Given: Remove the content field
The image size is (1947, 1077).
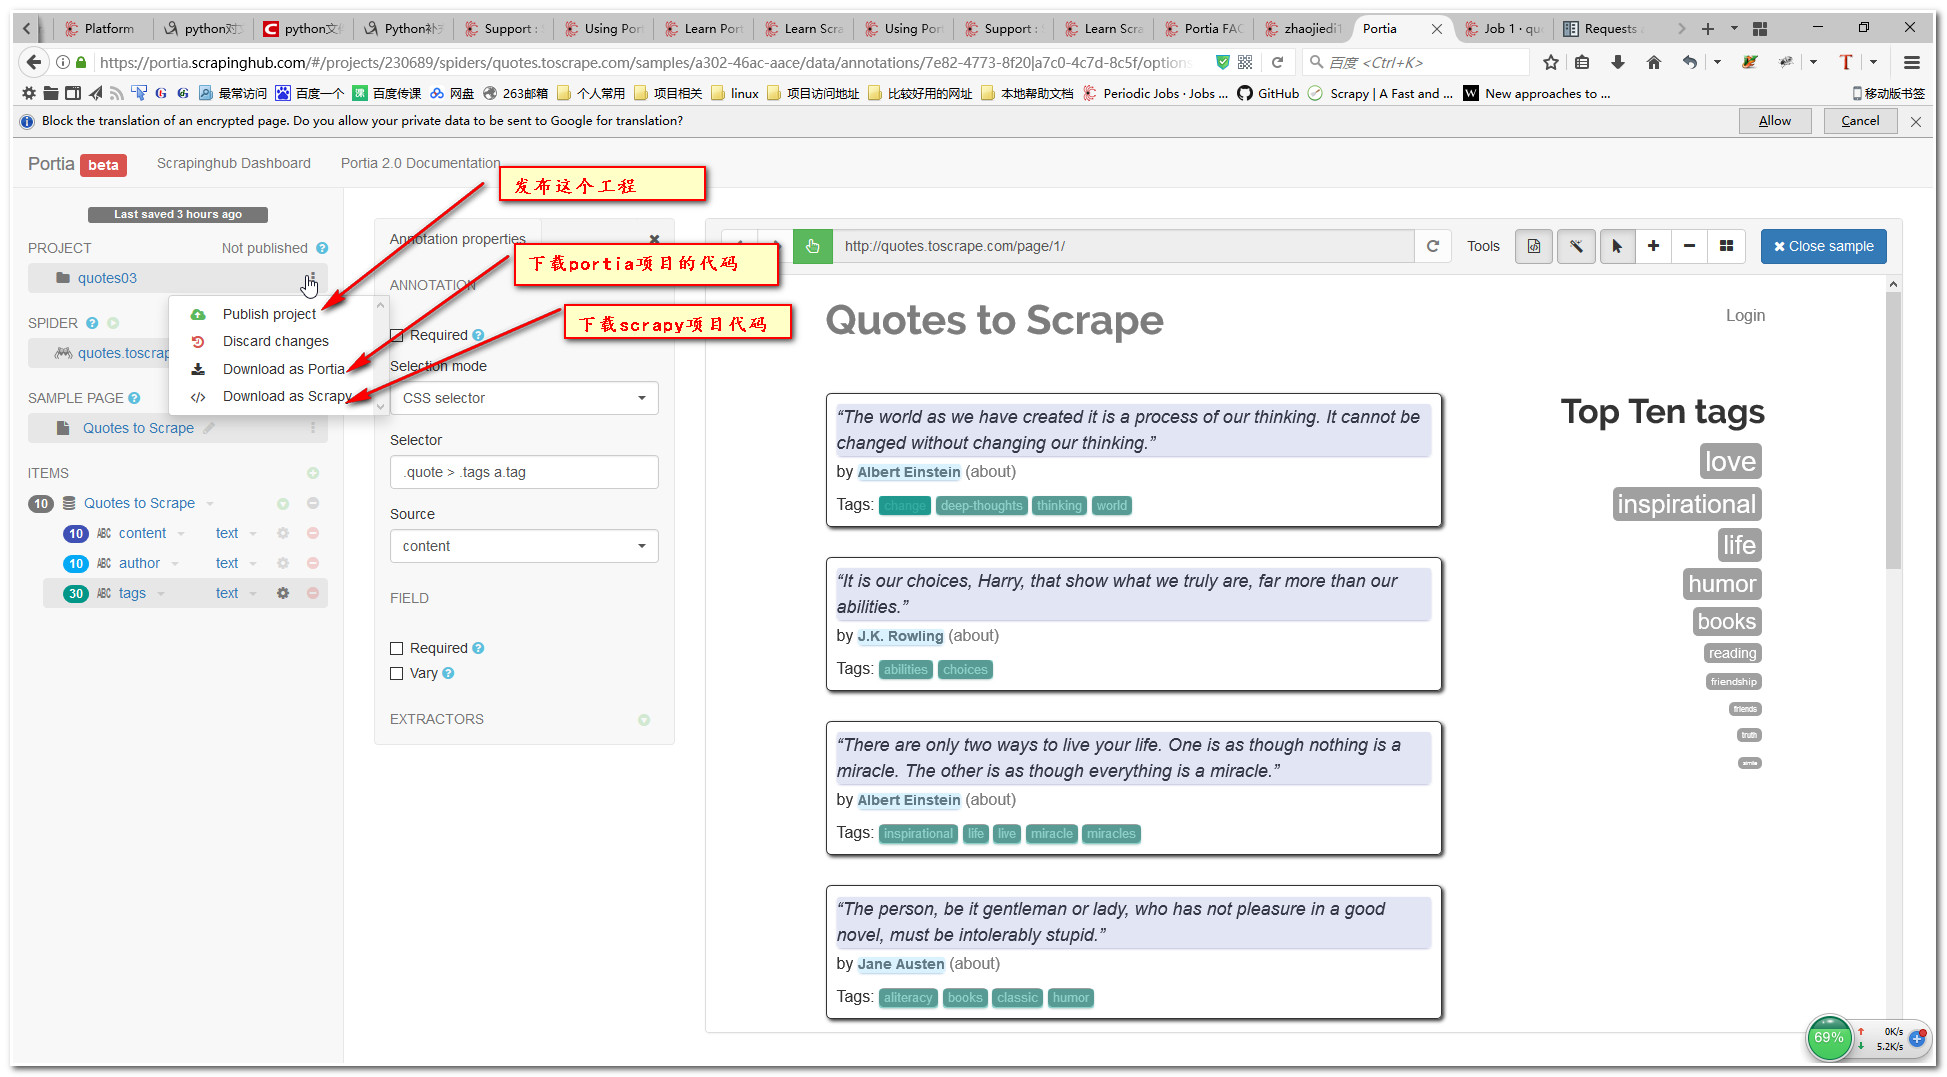Looking at the screenshot, I should tap(312, 533).
